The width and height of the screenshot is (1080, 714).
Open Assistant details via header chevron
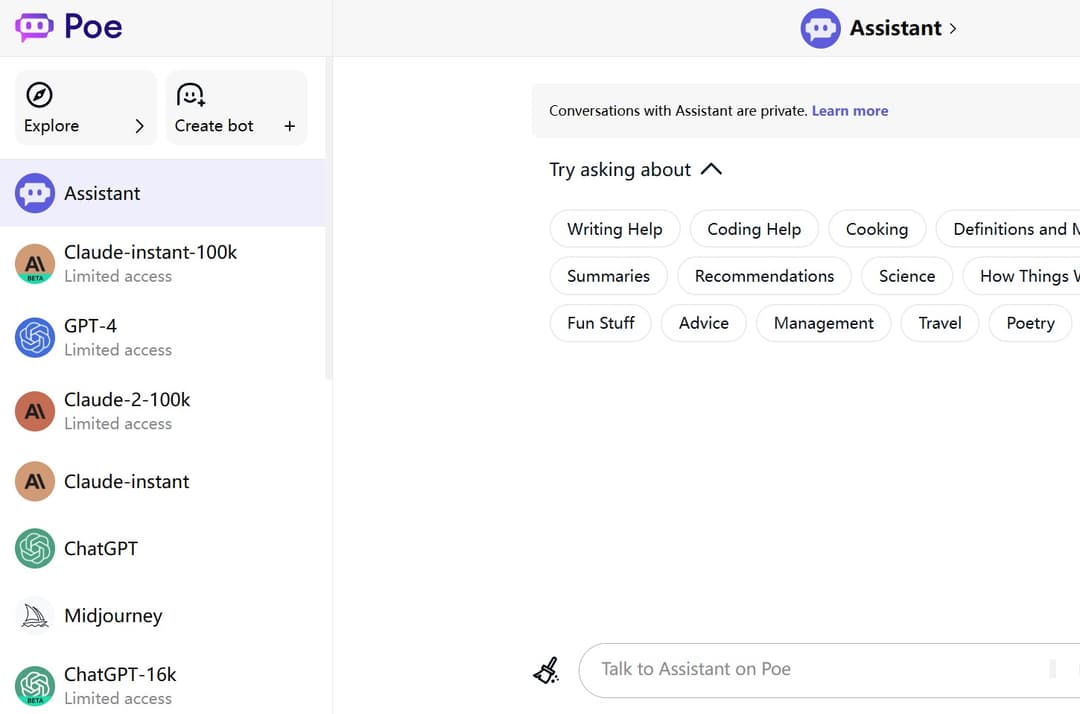[x=953, y=28]
